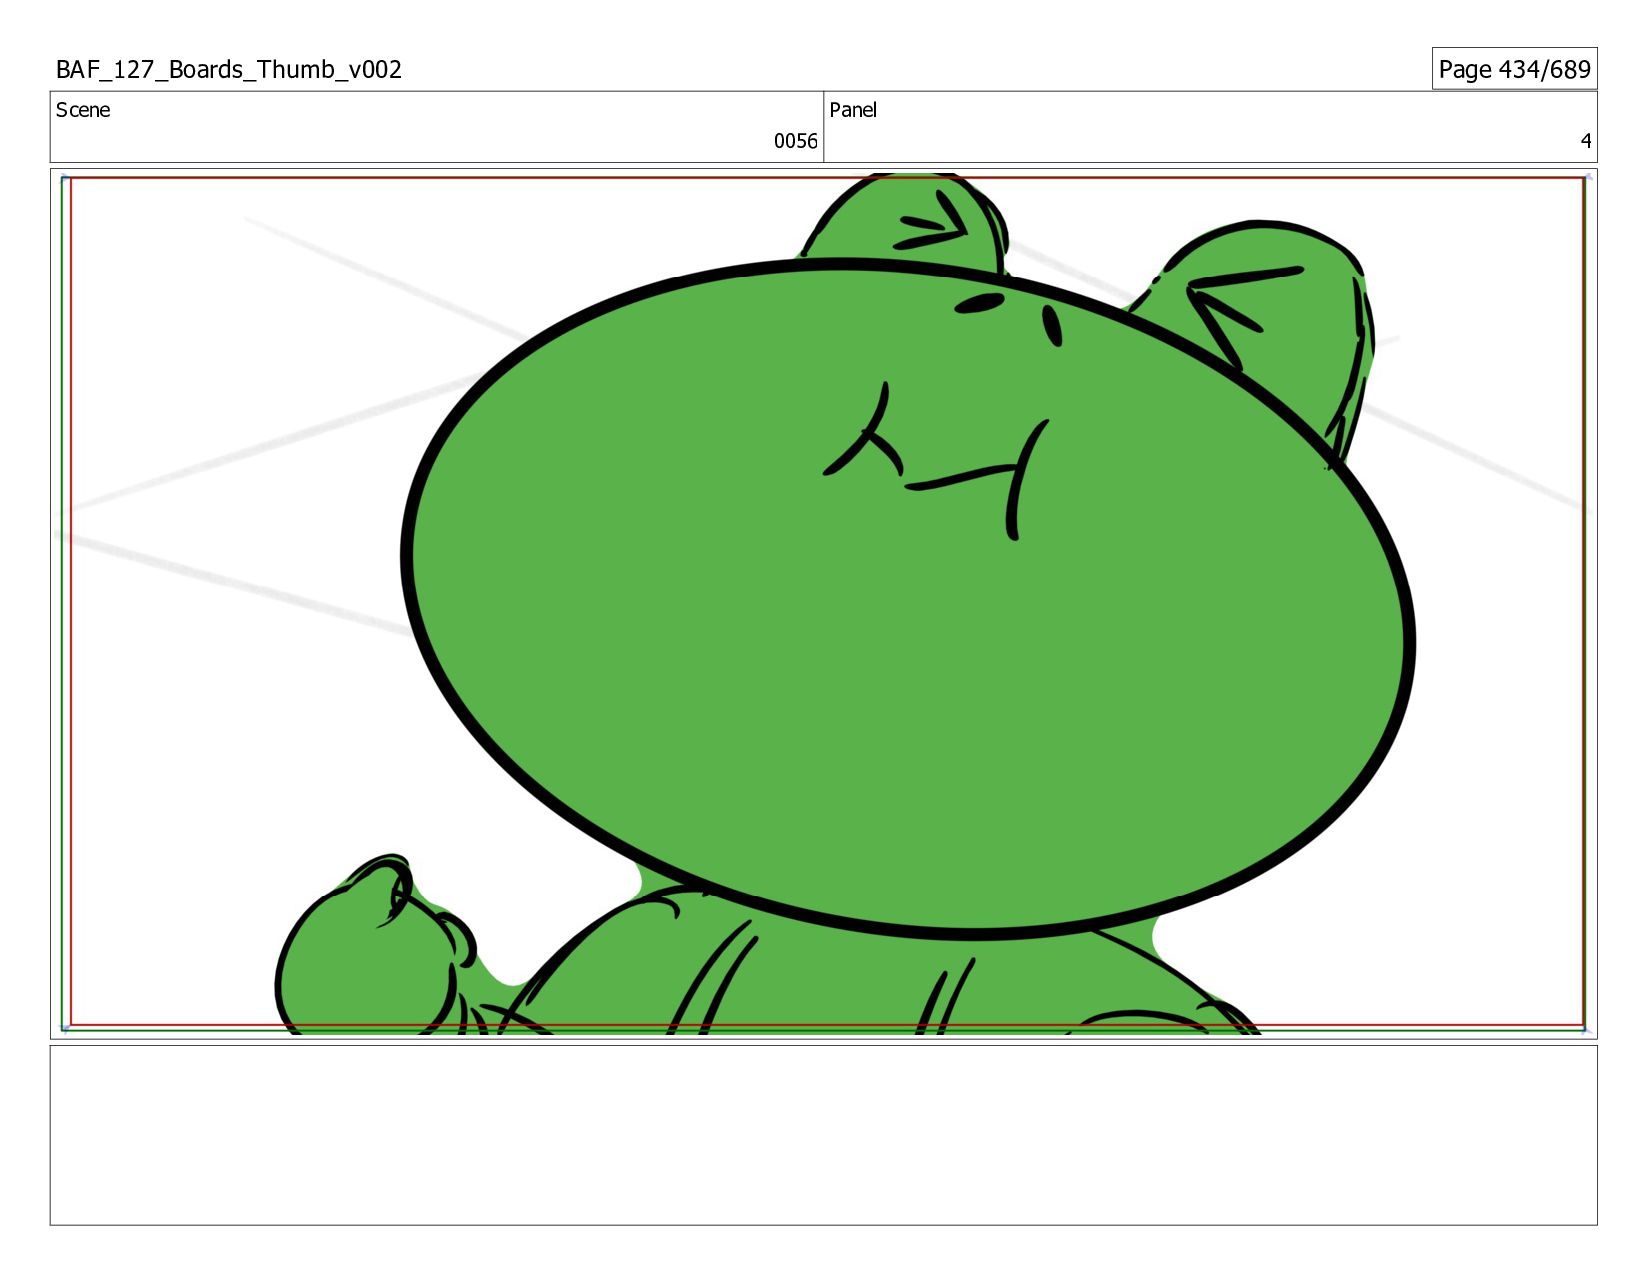1650x1275 pixels.
Task: Click the Page 434/689 indicator box
Action: [x=1514, y=69]
